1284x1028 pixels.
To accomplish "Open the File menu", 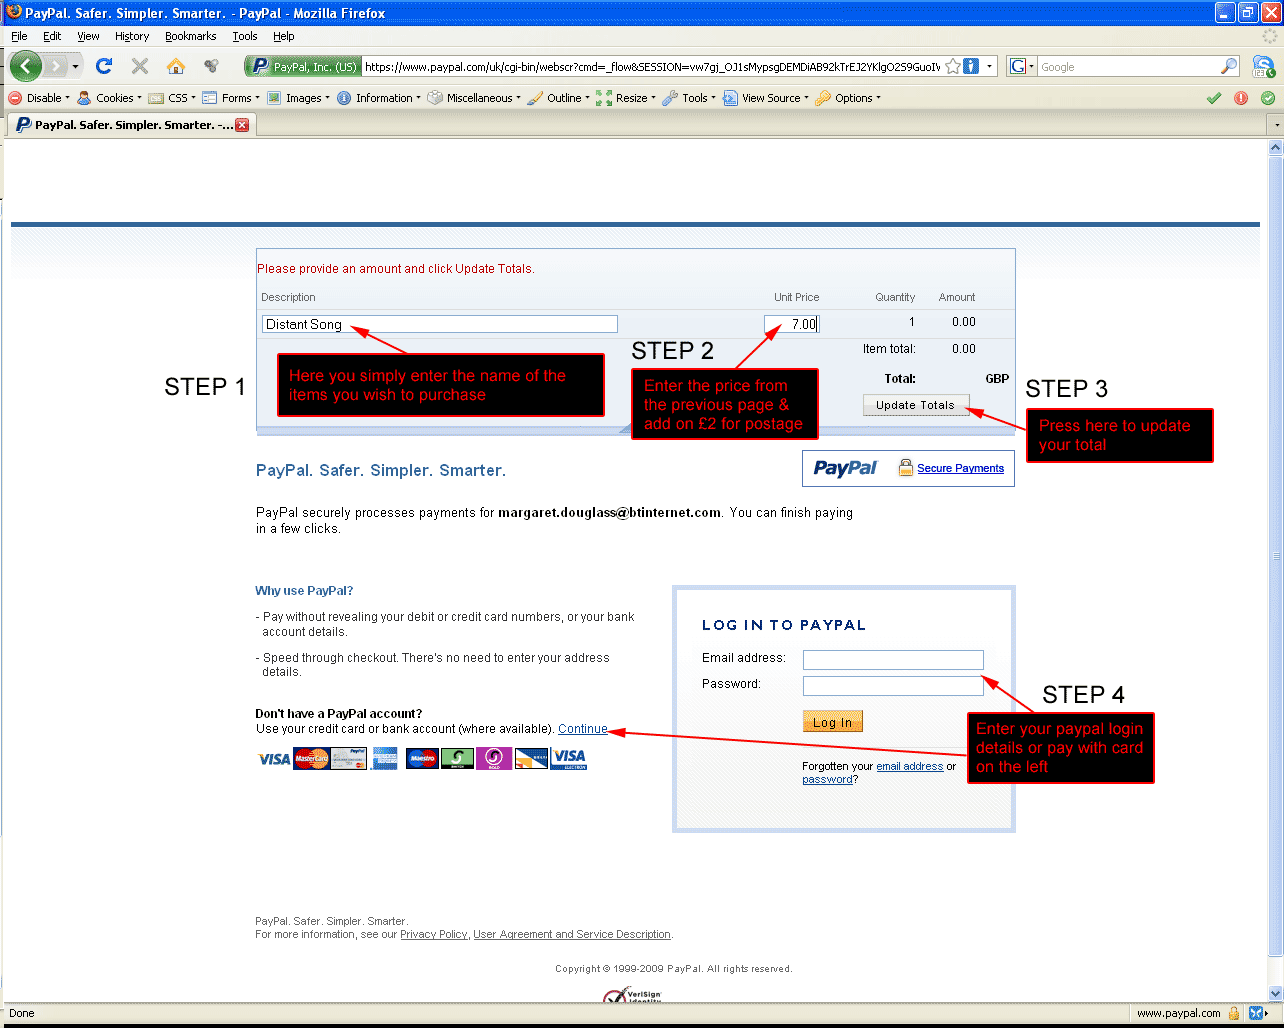I will click(19, 36).
